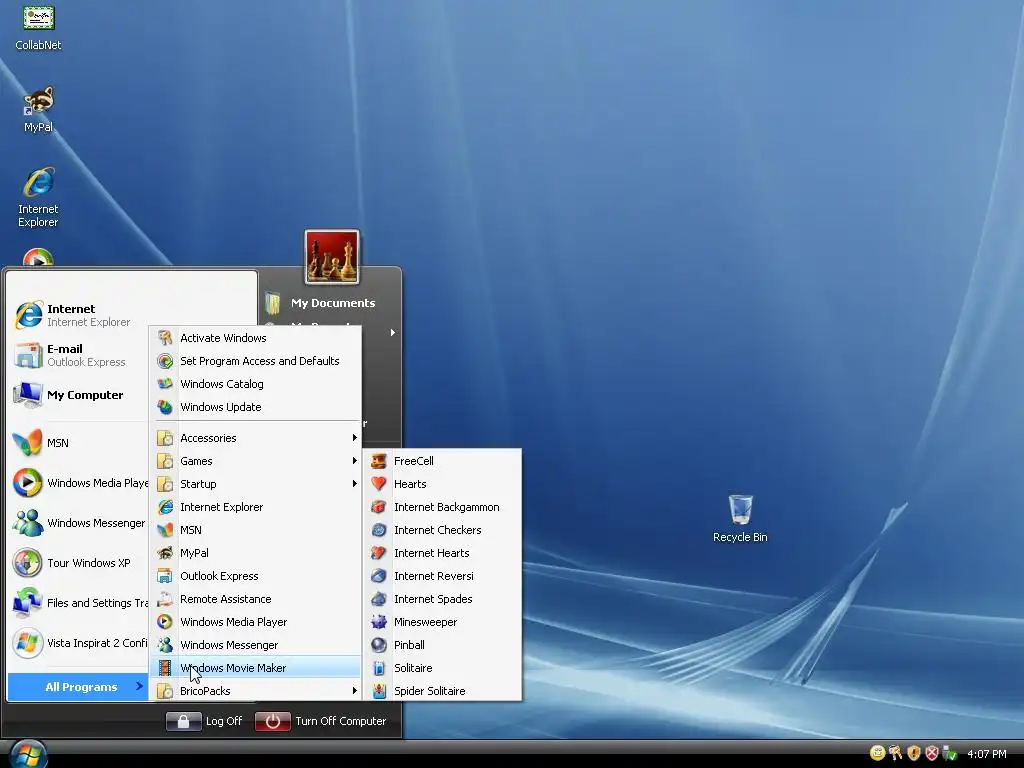The height and width of the screenshot is (768, 1024).
Task: Click the keys activation tray icon
Action: pyautogui.click(x=895, y=753)
